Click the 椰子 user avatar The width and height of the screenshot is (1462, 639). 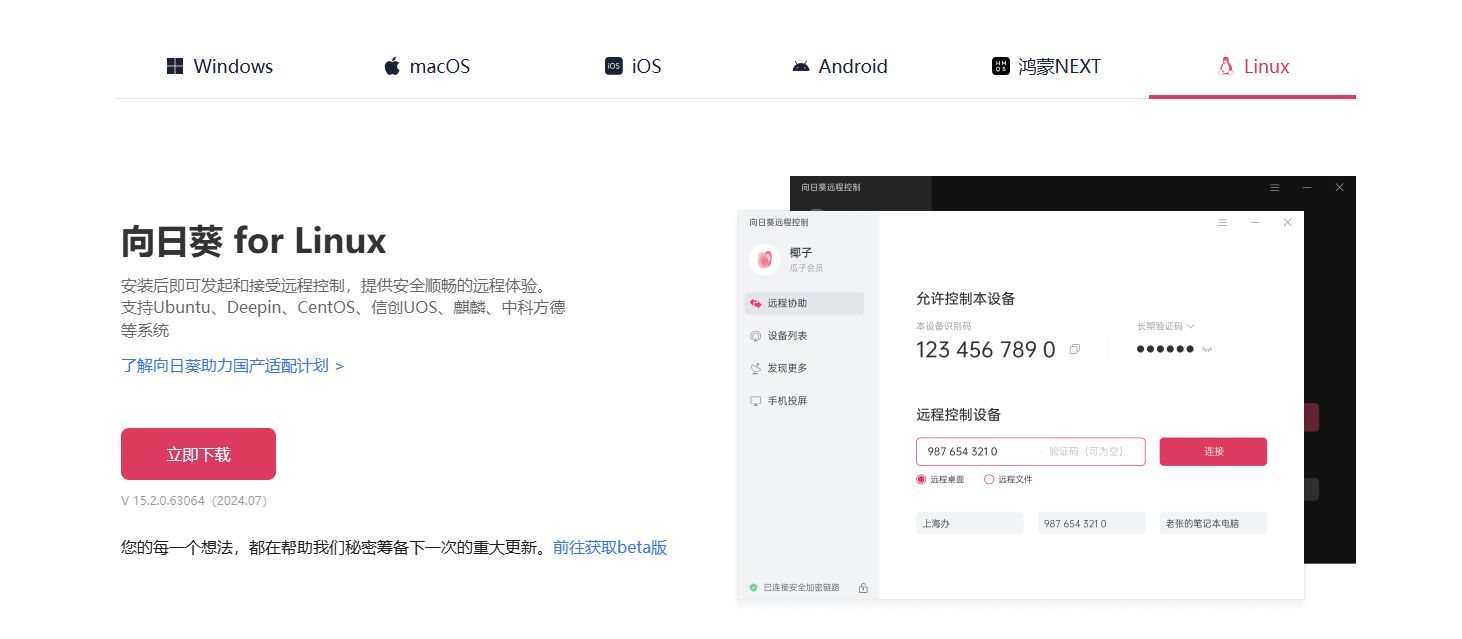[x=764, y=260]
